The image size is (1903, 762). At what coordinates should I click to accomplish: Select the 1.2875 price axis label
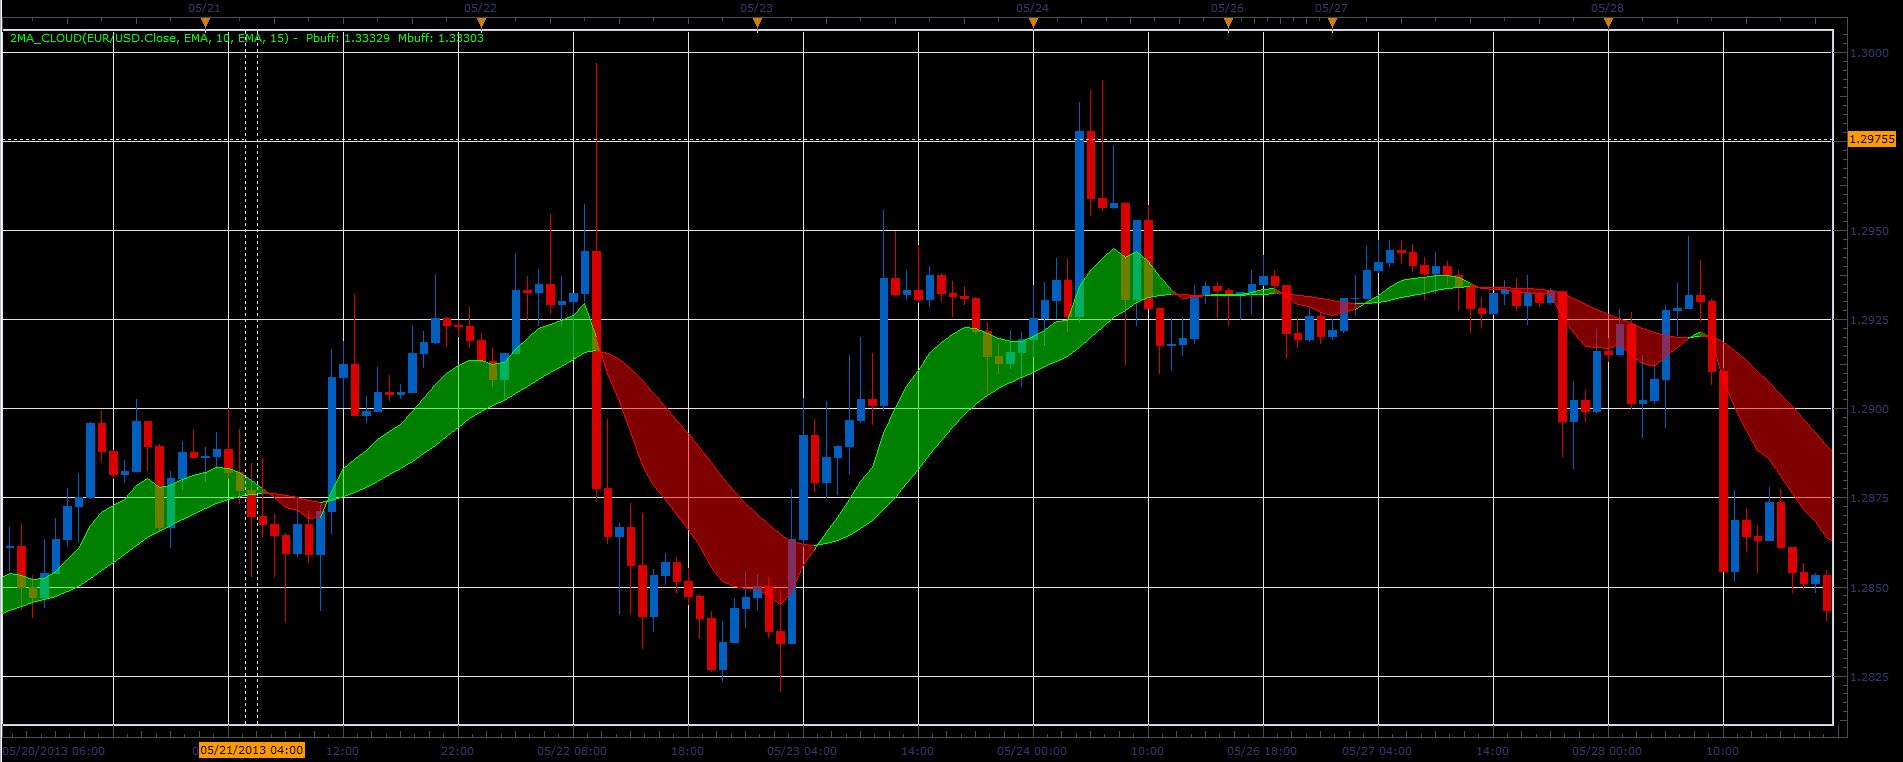(x=1870, y=498)
